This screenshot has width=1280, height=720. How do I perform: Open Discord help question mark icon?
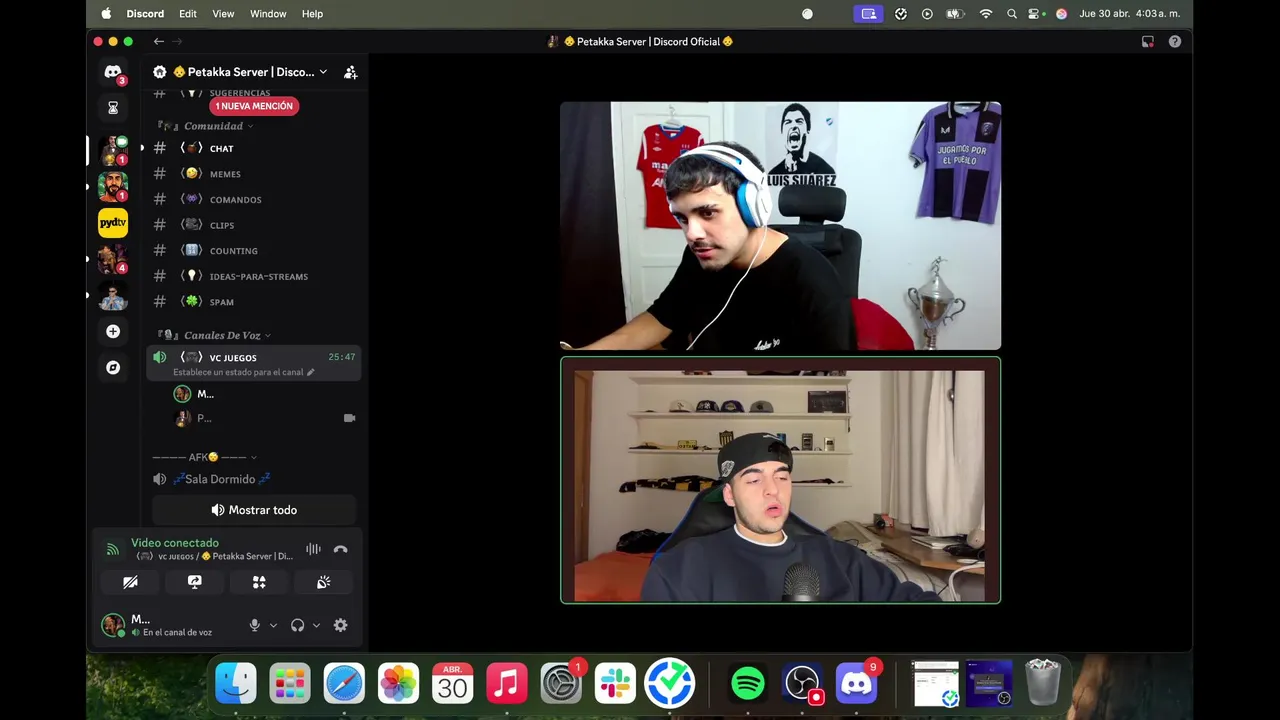[1175, 41]
